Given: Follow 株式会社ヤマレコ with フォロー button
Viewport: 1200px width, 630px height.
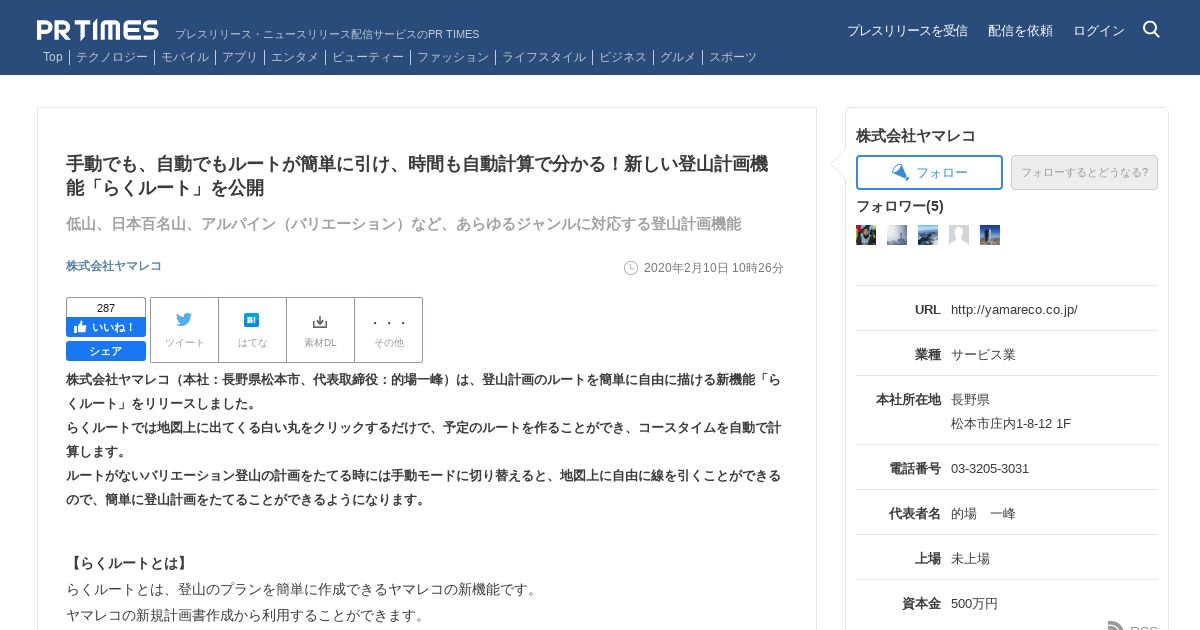Looking at the screenshot, I should click(929, 172).
